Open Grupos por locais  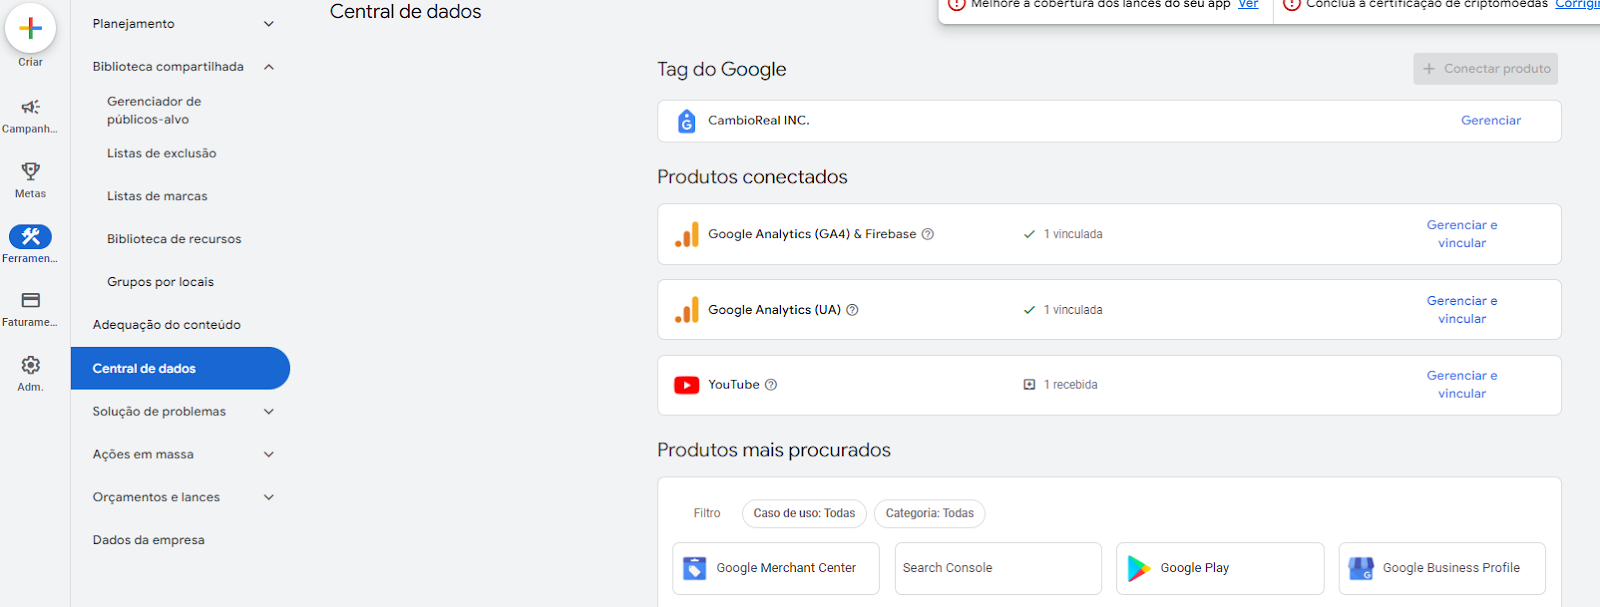[x=160, y=282]
